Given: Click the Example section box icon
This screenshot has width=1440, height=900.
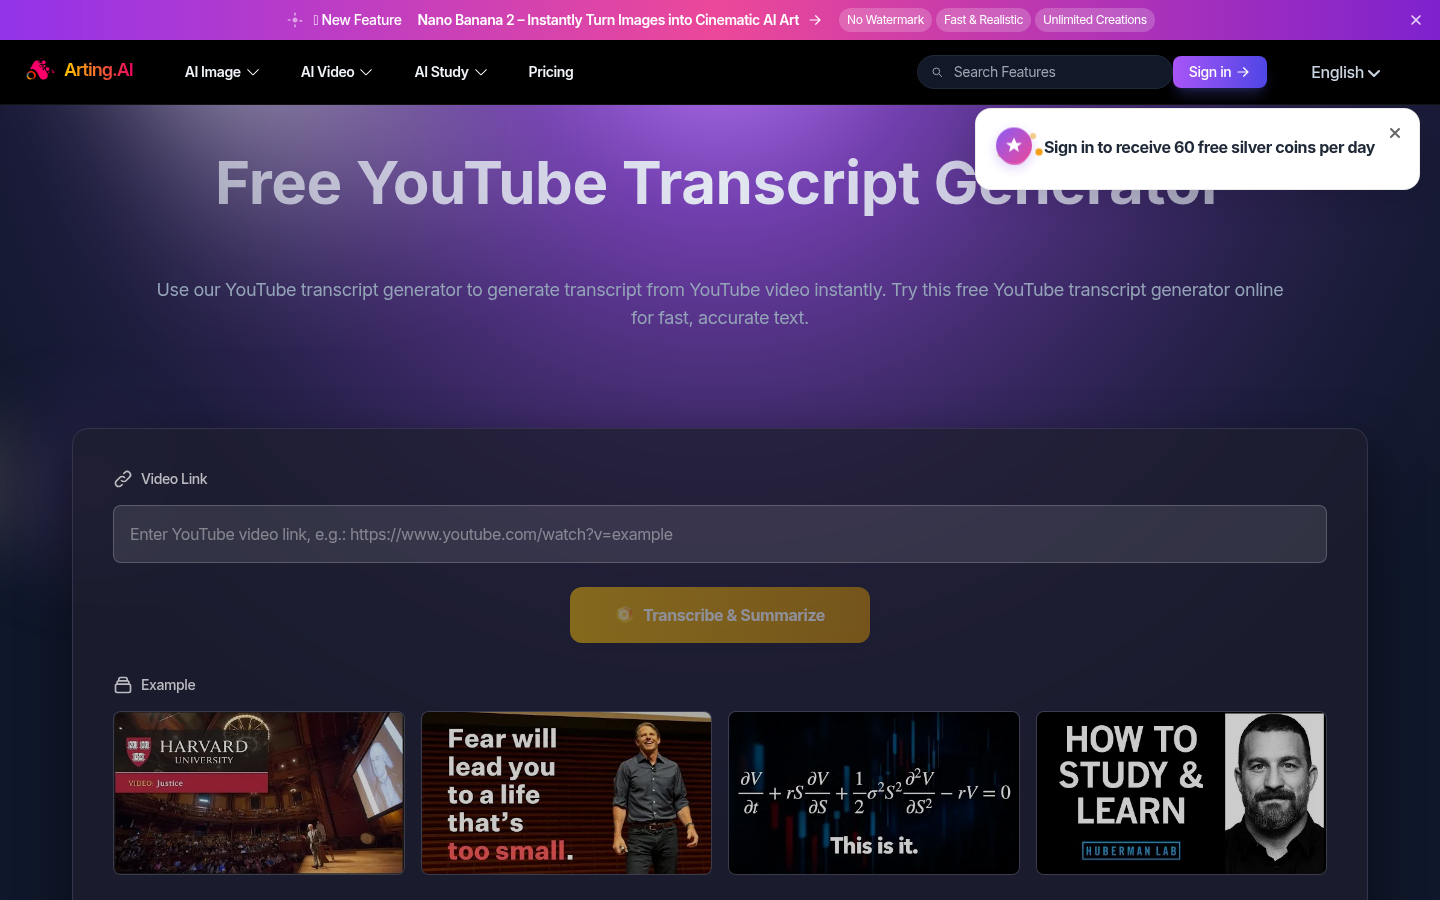Looking at the screenshot, I should tap(123, 685).
